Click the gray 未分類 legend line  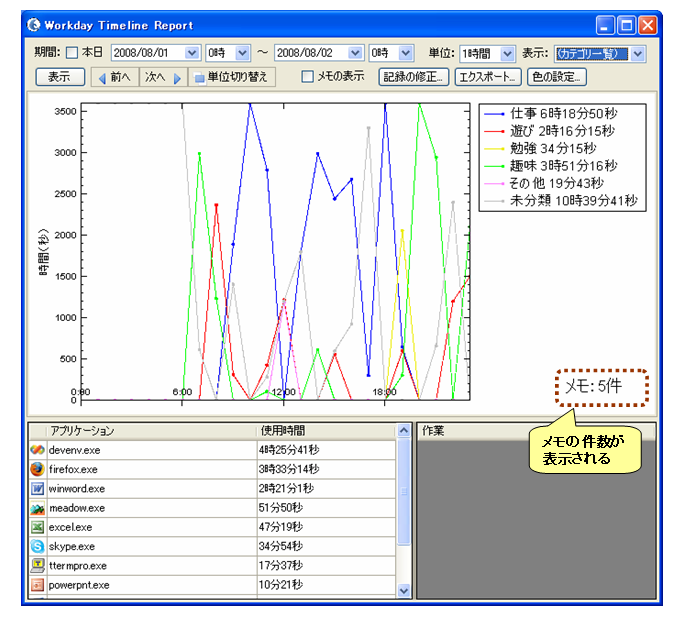494,201
